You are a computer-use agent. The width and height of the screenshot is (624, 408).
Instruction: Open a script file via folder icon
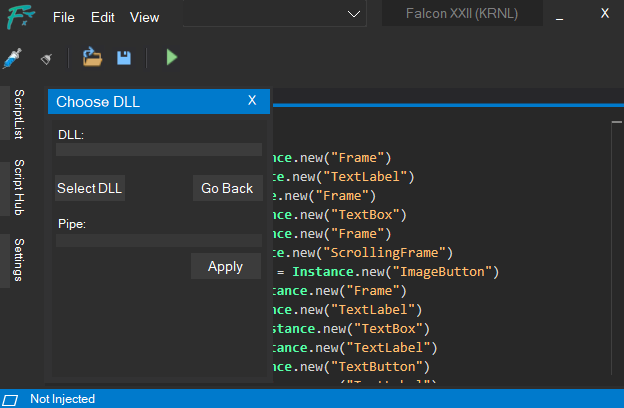tap(92, 57)
